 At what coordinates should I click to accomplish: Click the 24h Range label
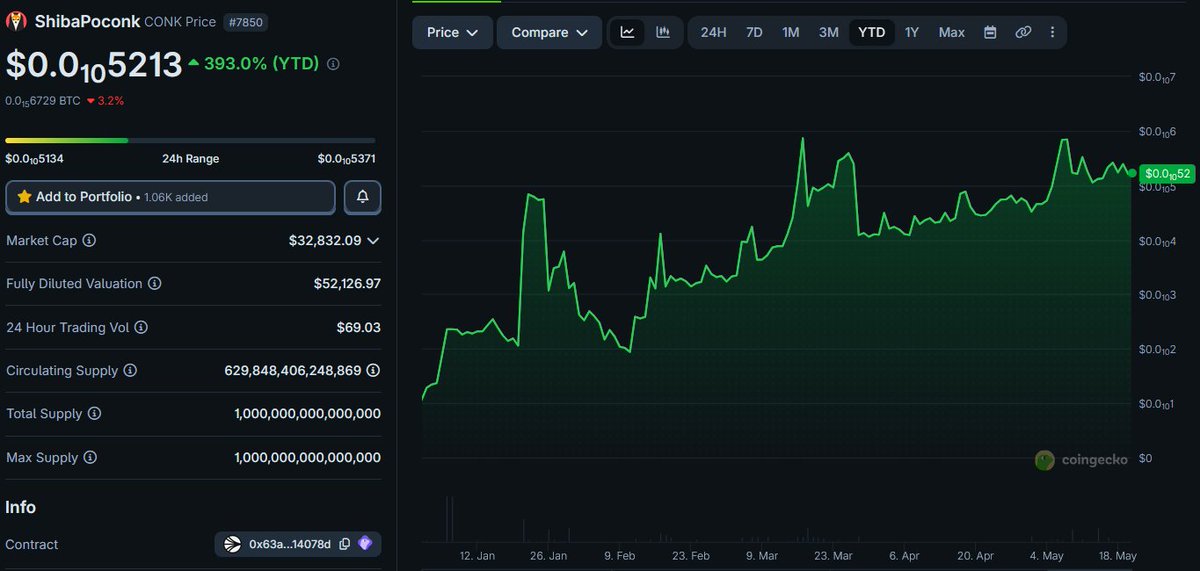click(x=190, y=159)
